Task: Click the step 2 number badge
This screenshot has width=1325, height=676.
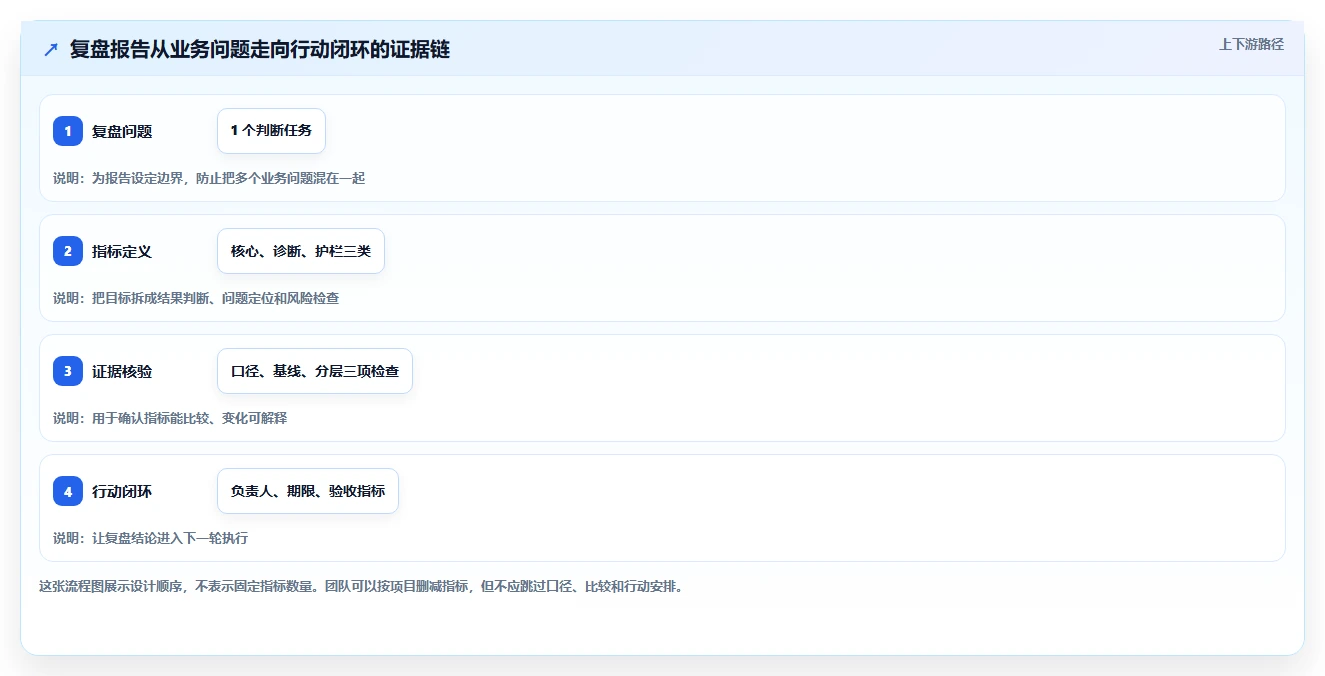Action: pyautogui.click(x=68, y=251)
